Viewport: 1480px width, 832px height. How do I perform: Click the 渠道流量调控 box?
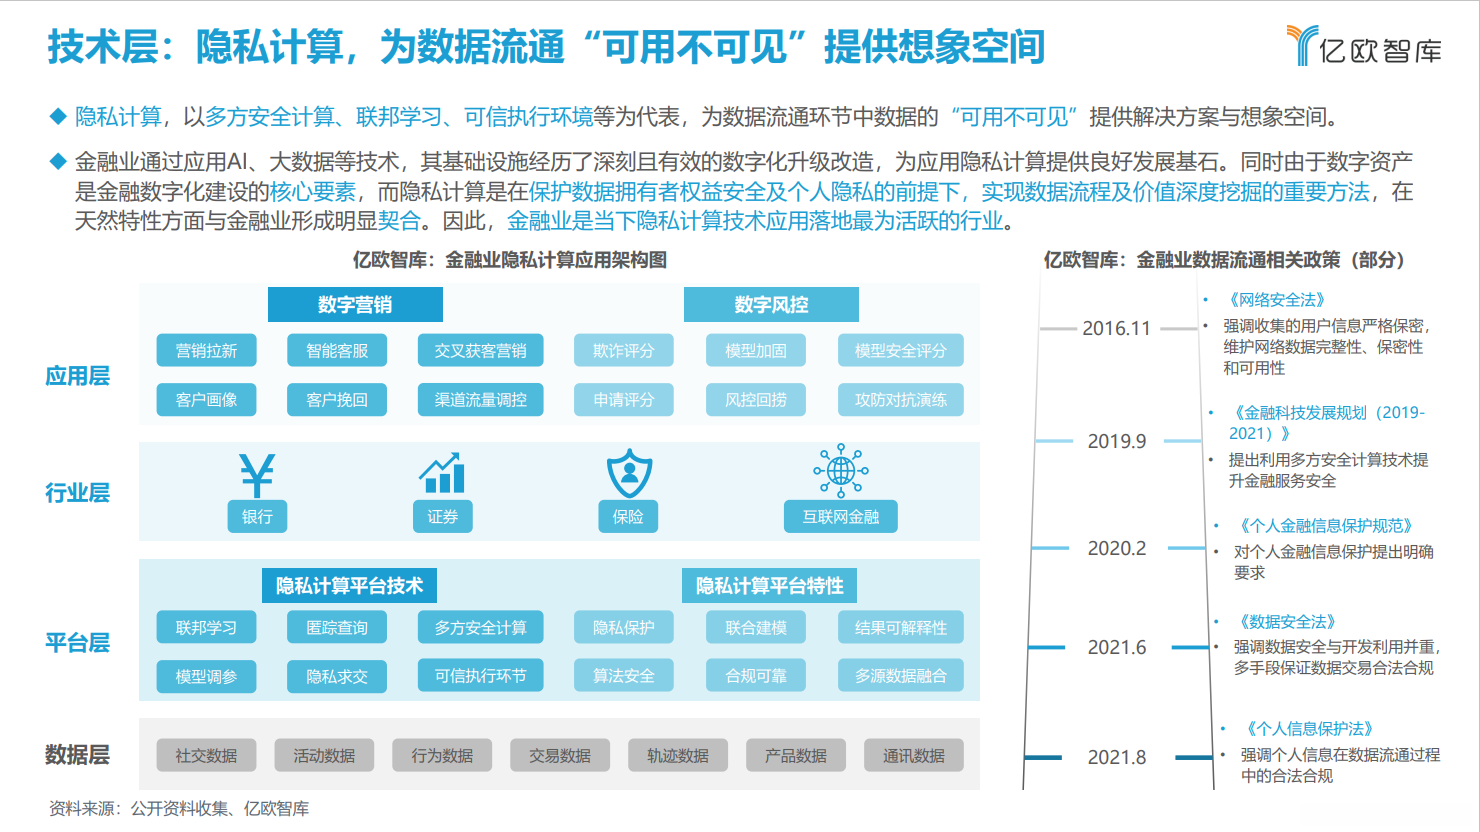pos(481,400)
